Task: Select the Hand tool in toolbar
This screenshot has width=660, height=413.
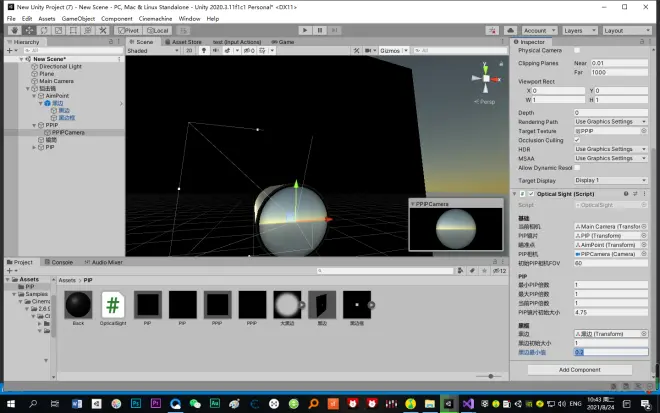Action: [x=14, y=31]
